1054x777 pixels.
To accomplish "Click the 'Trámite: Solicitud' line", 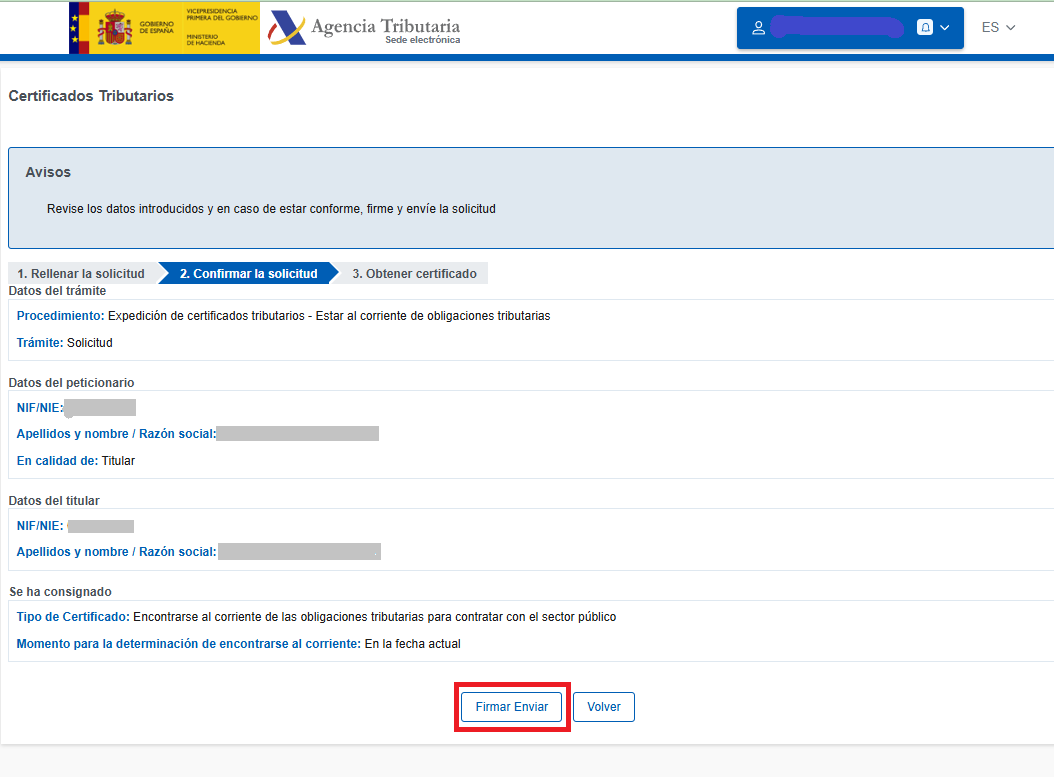I will (x=65, y=343).
